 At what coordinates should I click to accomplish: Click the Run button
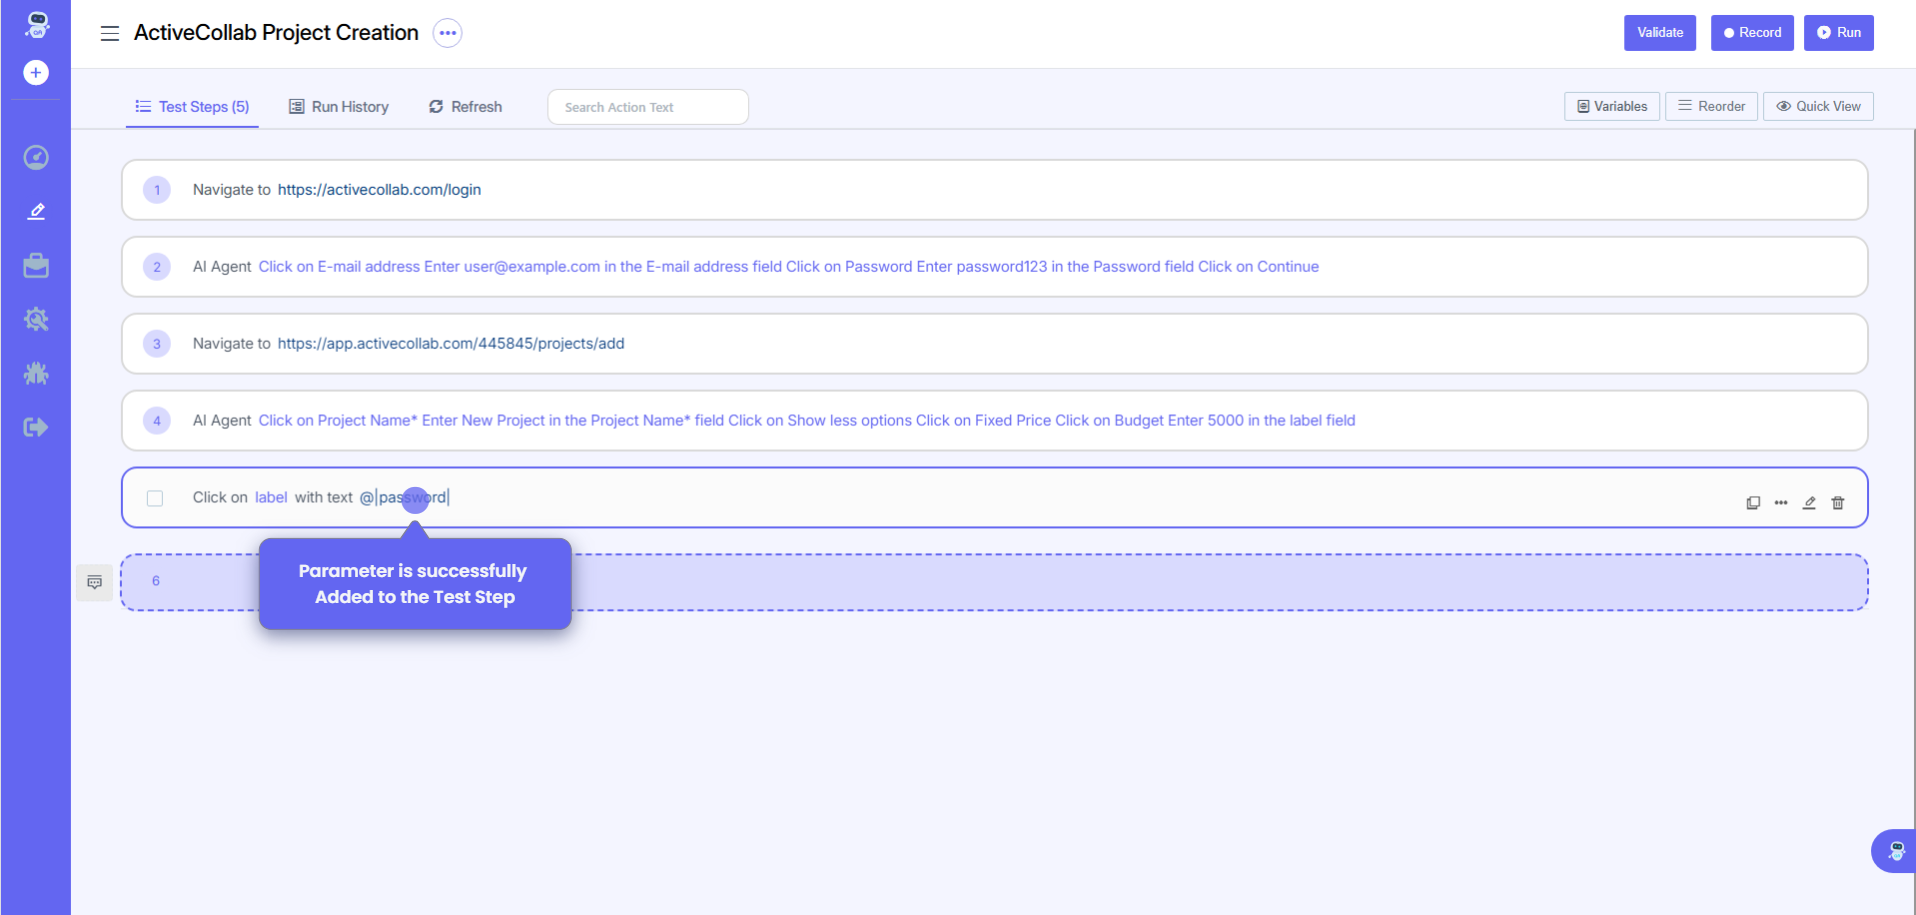point(1838,33)
